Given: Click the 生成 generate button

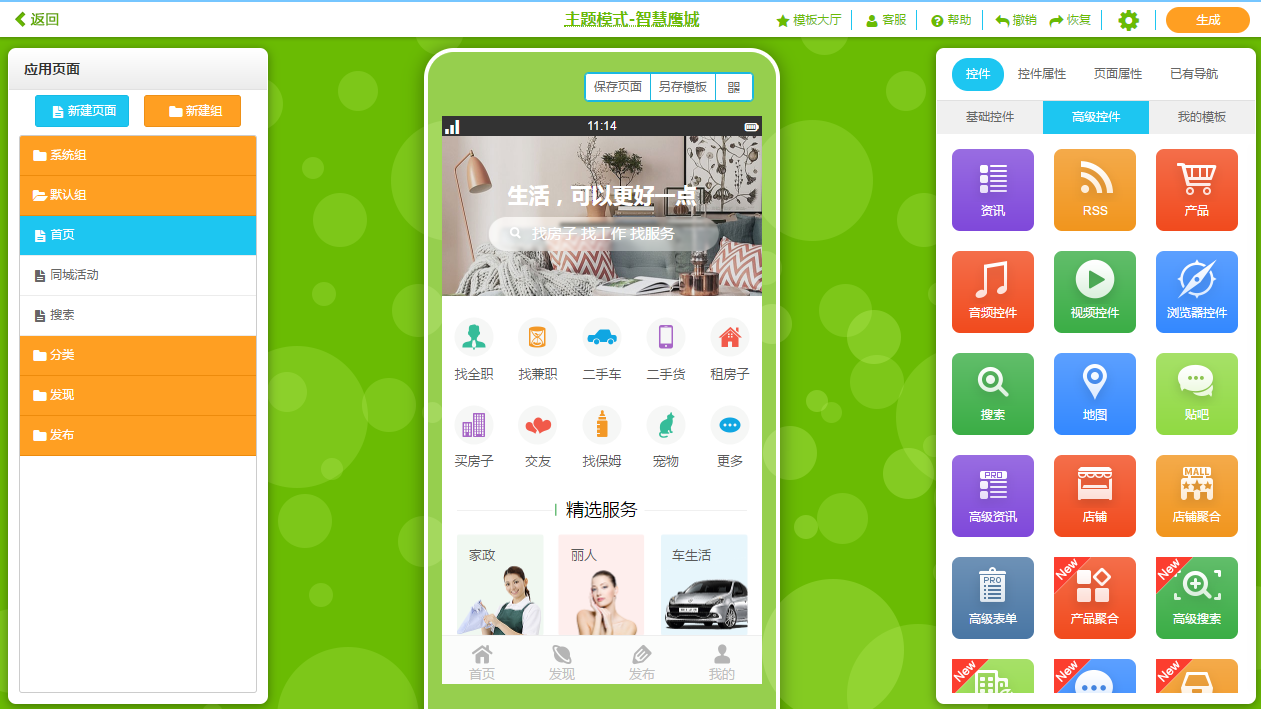Looking at the screenshot, I should coord(1207,19).
